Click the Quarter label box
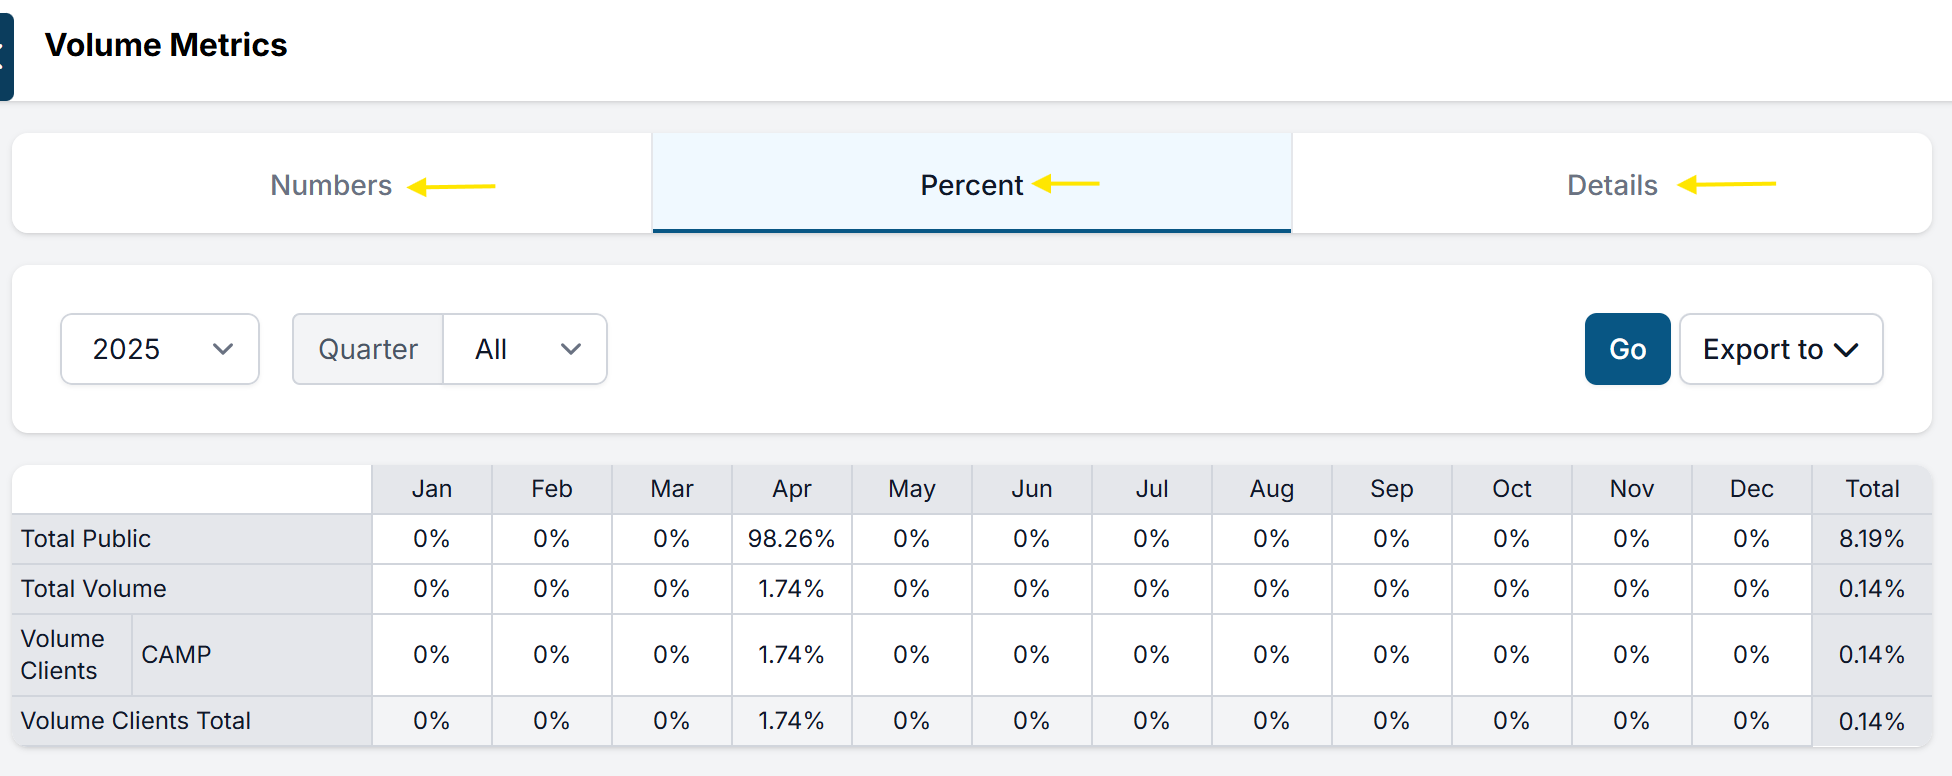The width and height of the screenshot is (1952, 776). click(x=368, y=349)
